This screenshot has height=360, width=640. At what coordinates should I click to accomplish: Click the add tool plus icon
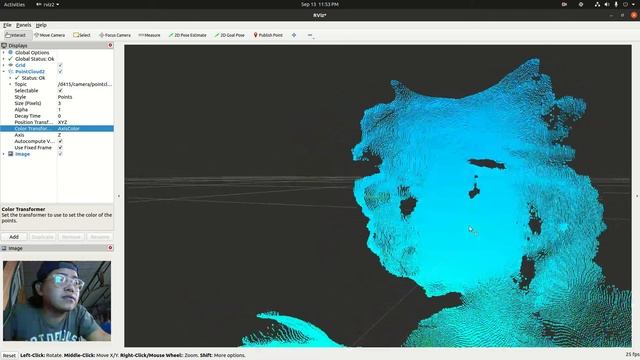click(x=294, y=35)
